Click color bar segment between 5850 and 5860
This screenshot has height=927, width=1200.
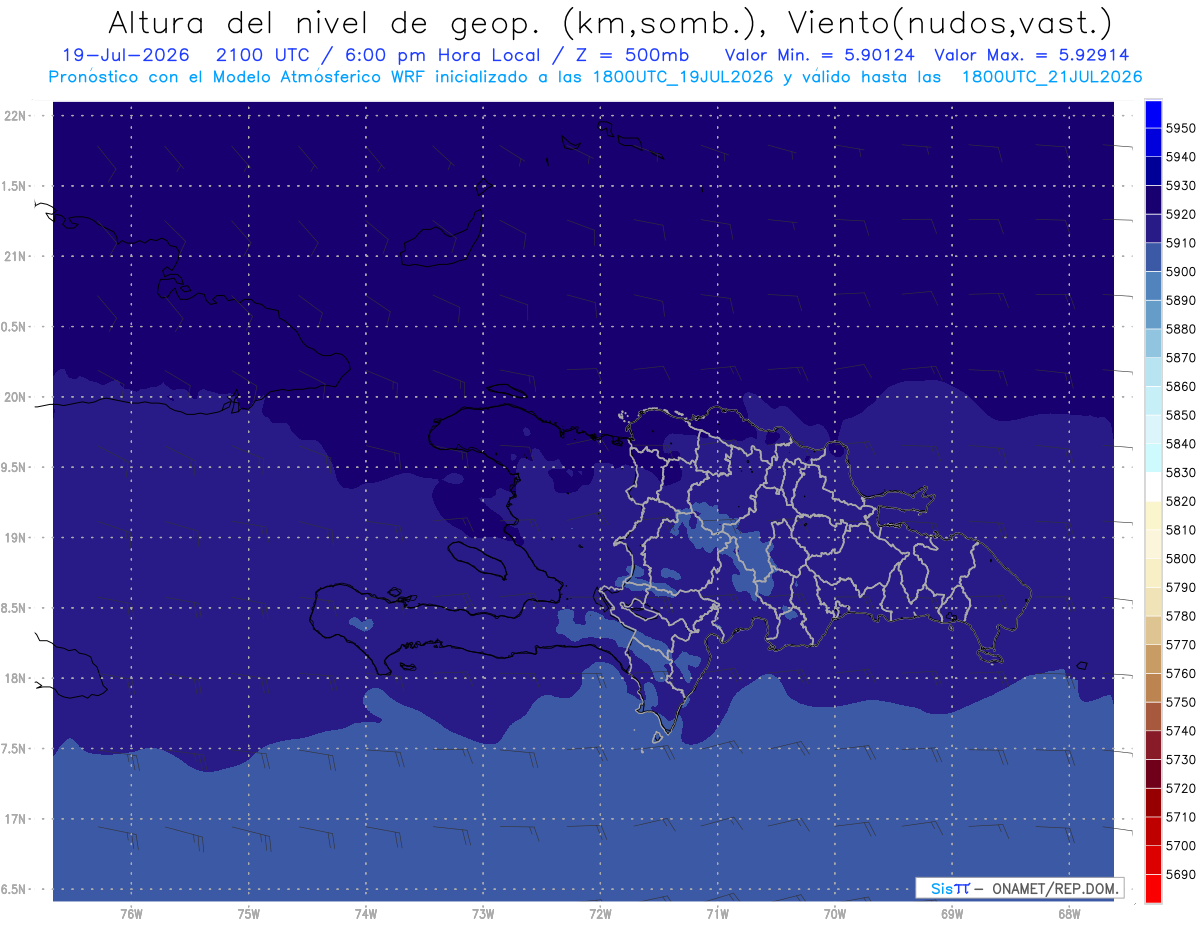pos(1153,401)
